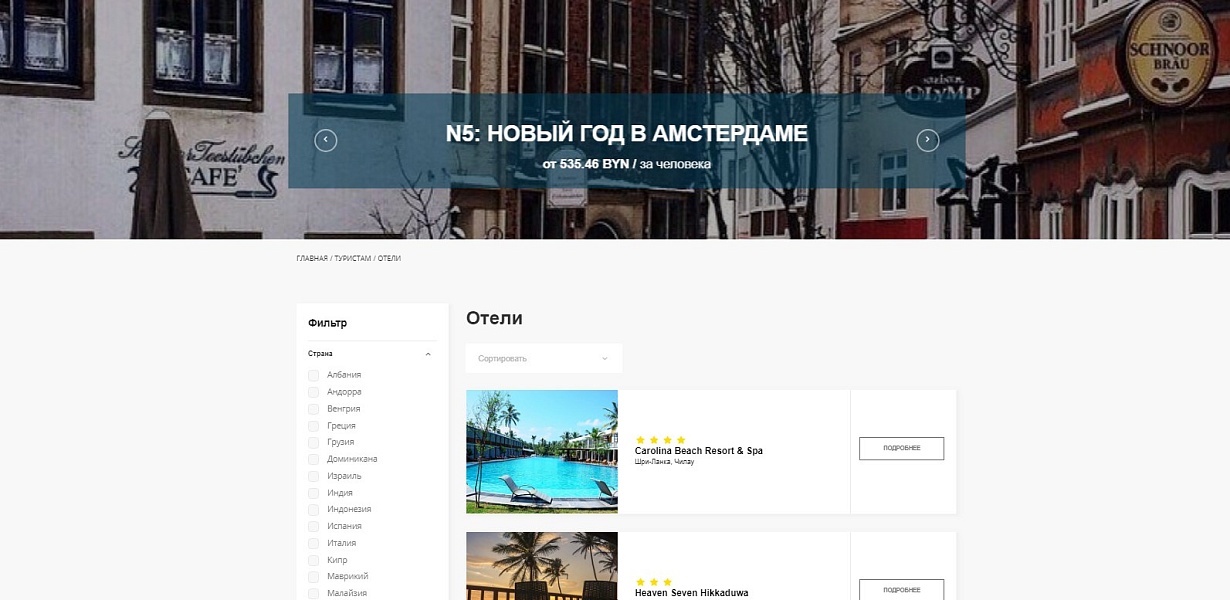Collapse the Страна filter section
Viewport: 1230px width, 600px height.
[428, 354]
